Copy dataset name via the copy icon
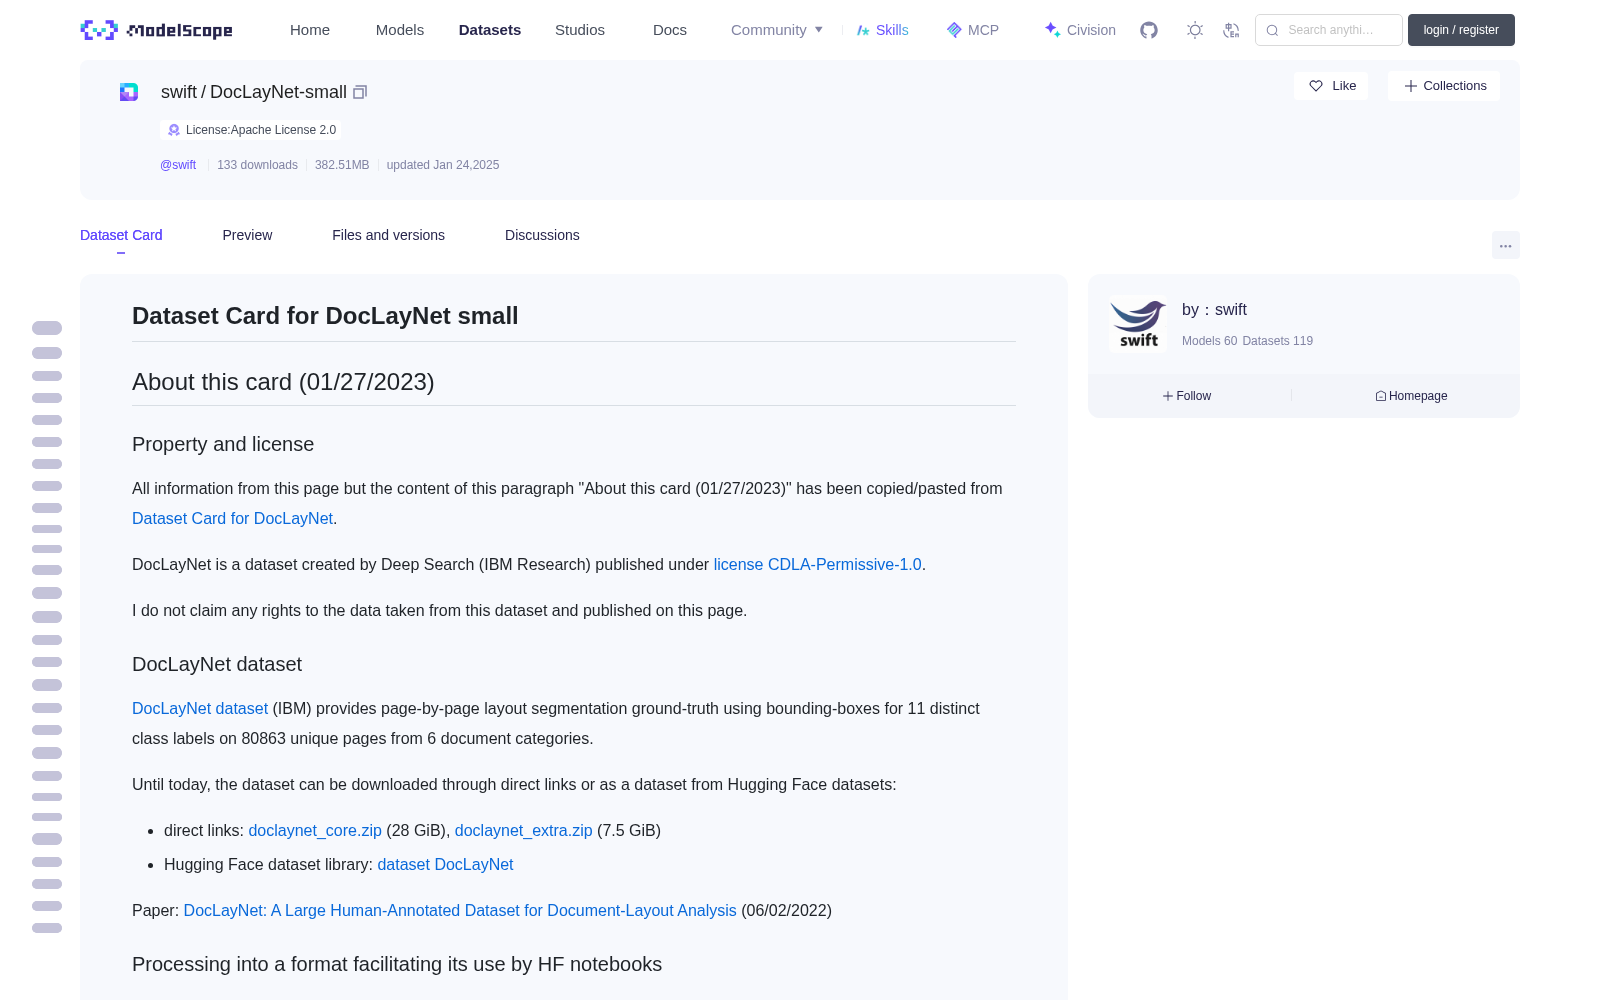 click(x=360, y=92)
